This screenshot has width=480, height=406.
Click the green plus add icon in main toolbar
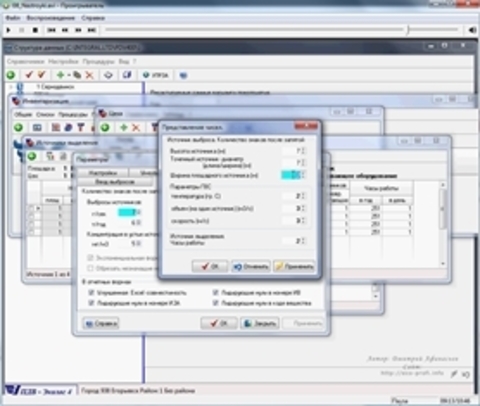point(60,75)
